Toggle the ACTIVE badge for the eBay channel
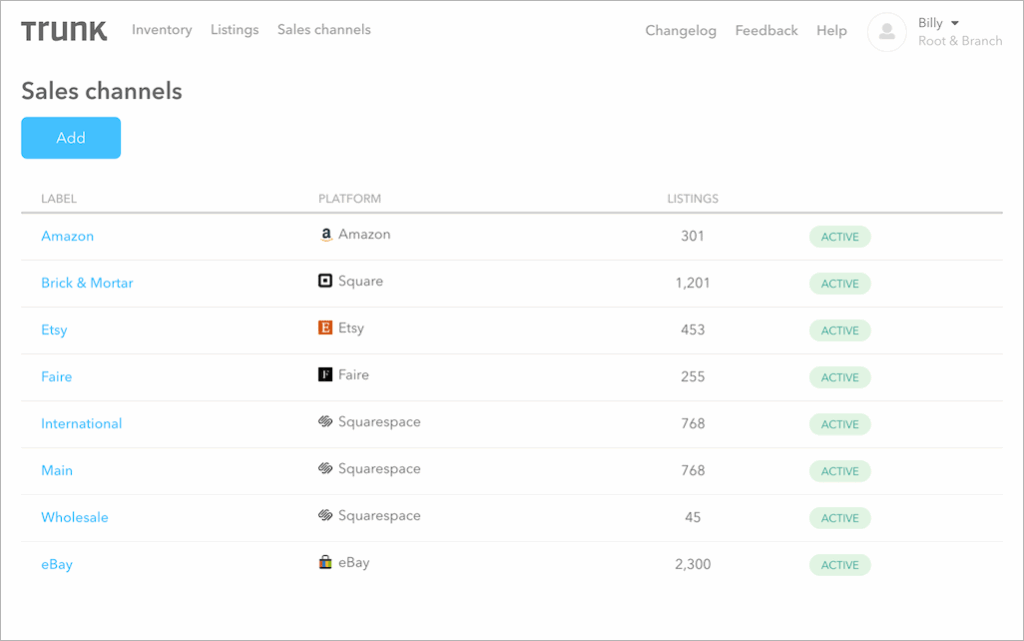 [x=839, y=564]
